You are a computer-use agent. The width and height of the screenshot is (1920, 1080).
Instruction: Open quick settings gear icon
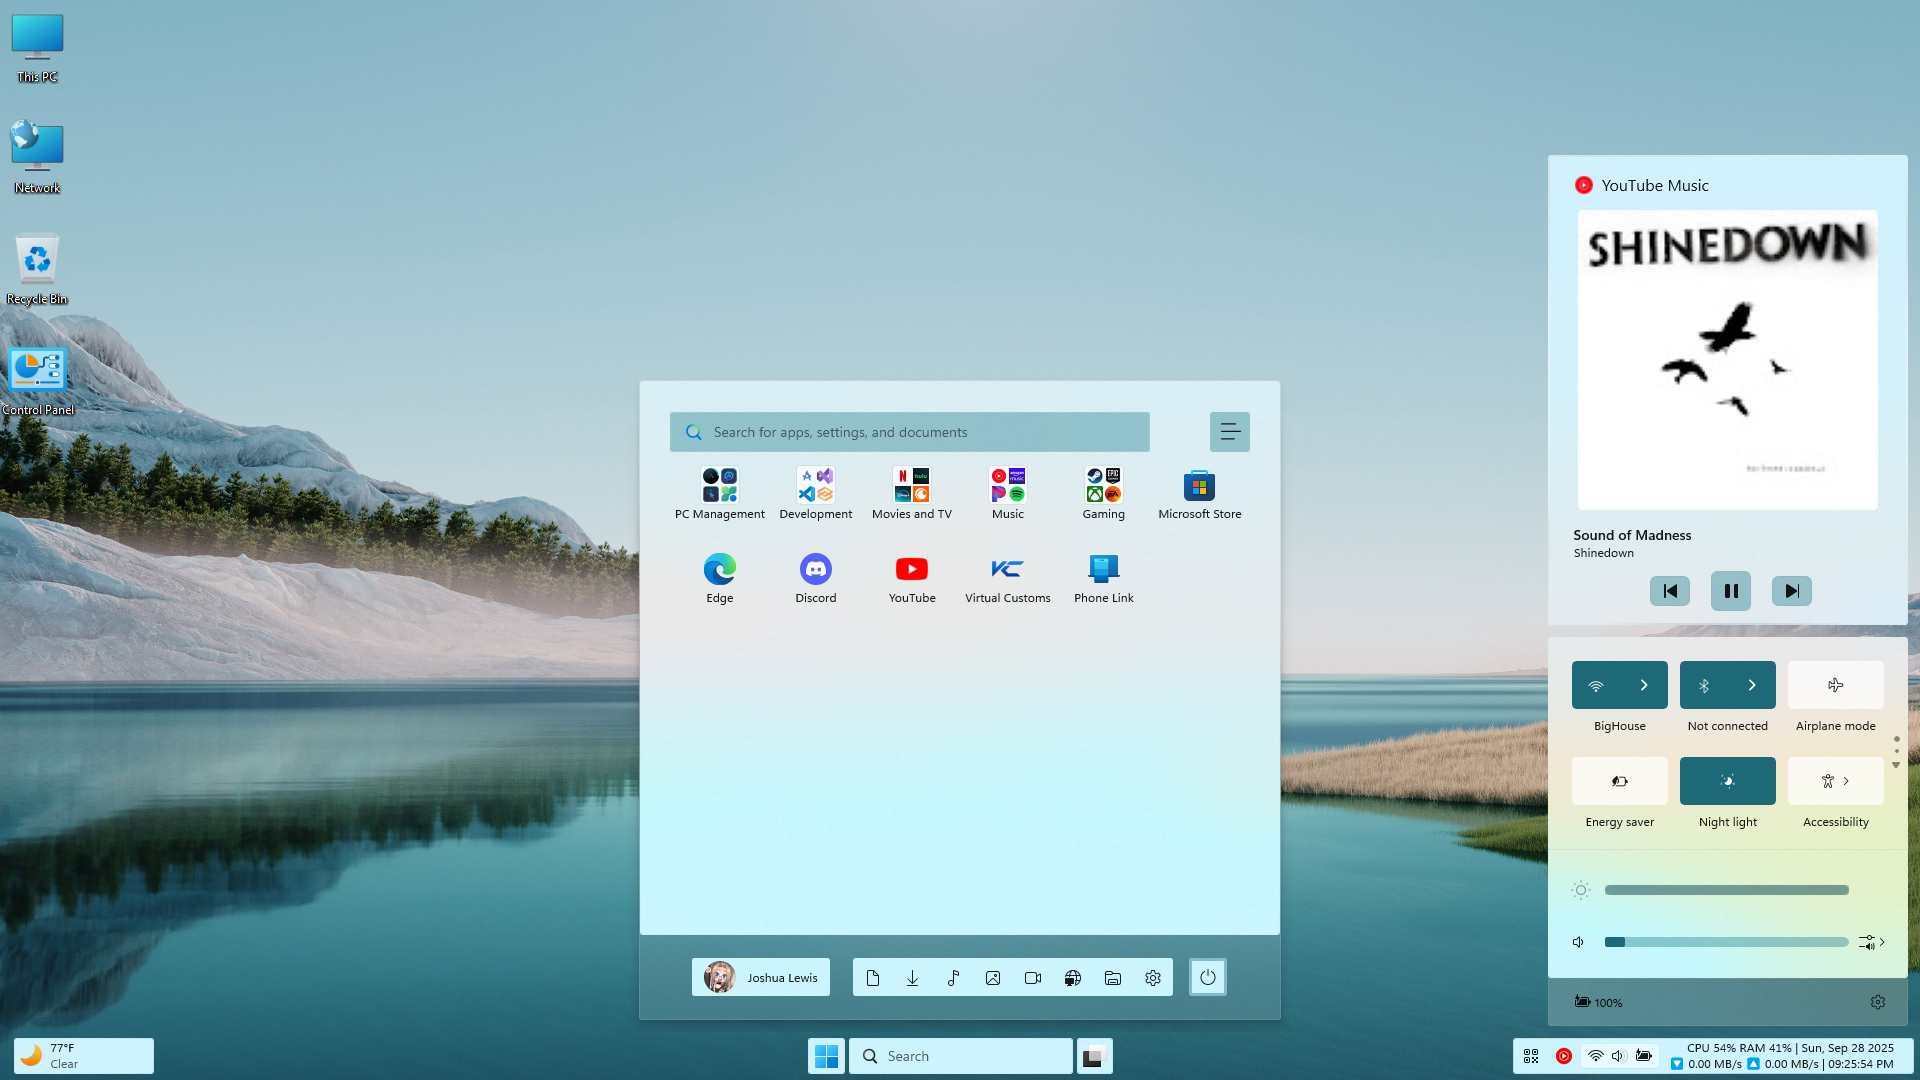[x=1878, y=1002]
